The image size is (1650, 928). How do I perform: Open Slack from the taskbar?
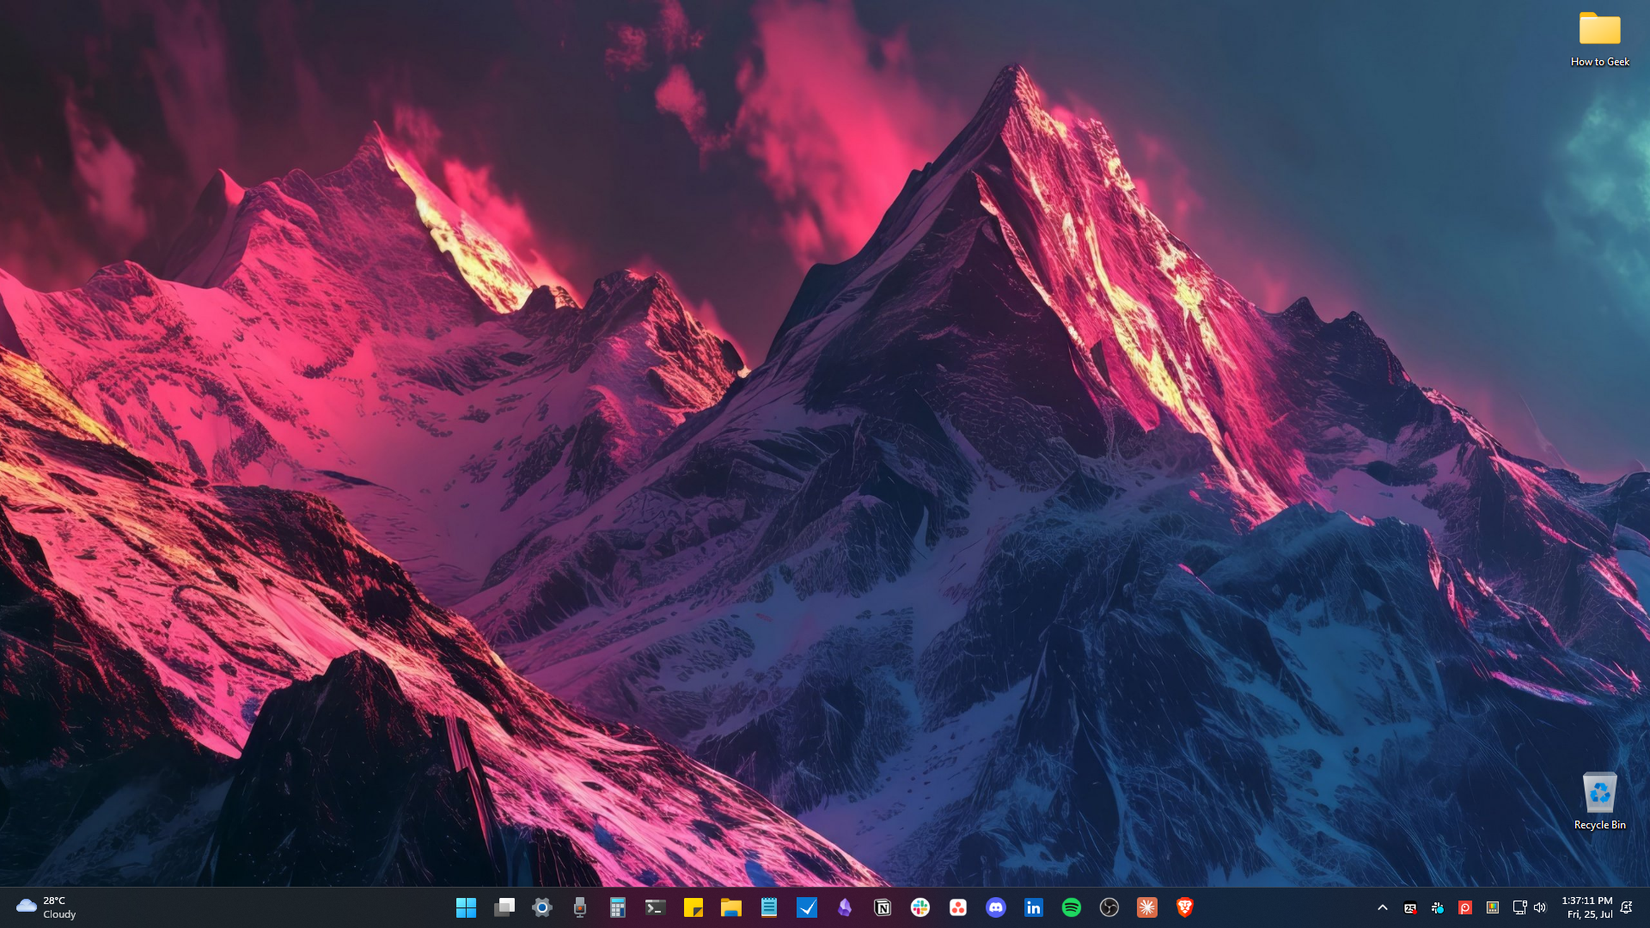[920, 907]
